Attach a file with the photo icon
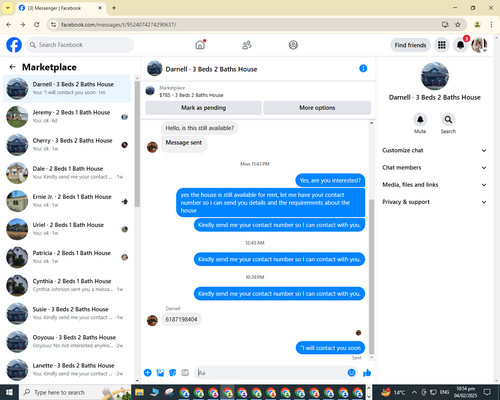 160,373
